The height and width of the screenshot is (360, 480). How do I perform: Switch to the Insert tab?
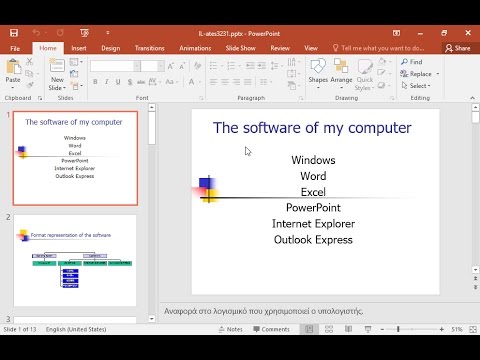pos(79,48)
